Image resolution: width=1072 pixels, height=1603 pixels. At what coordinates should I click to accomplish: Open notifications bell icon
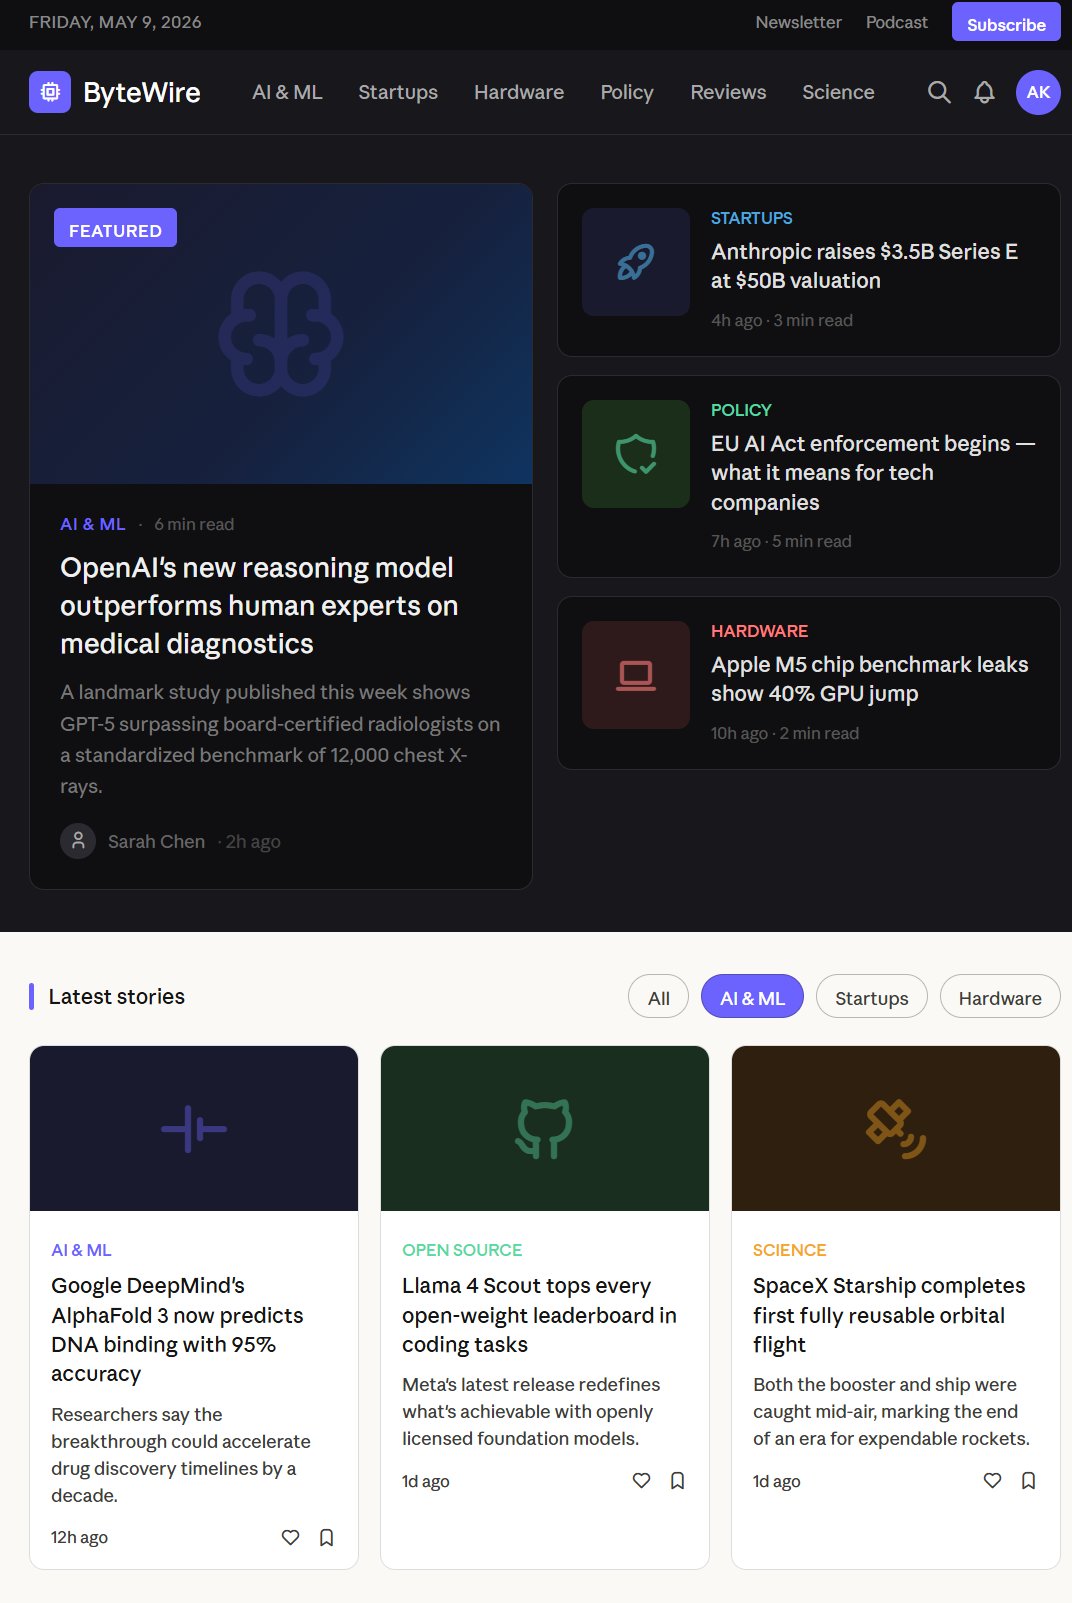pyautogui.click(x=985, y=92)
